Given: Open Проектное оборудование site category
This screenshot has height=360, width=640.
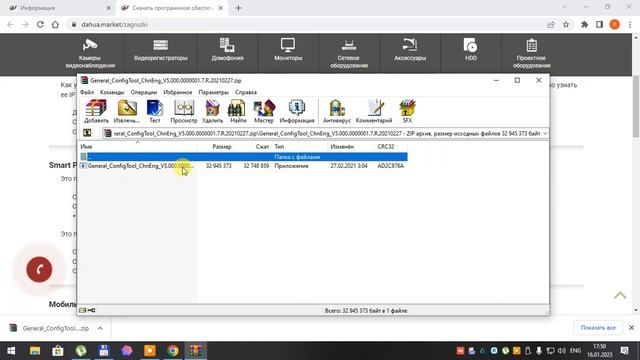Looking at the screenshot, I should coord(532,54).
